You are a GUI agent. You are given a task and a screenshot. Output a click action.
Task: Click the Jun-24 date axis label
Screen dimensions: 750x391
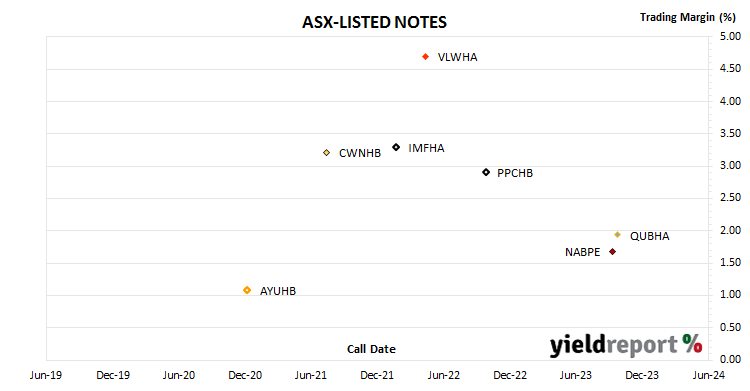pyautogui.click(x=708, y=375)
